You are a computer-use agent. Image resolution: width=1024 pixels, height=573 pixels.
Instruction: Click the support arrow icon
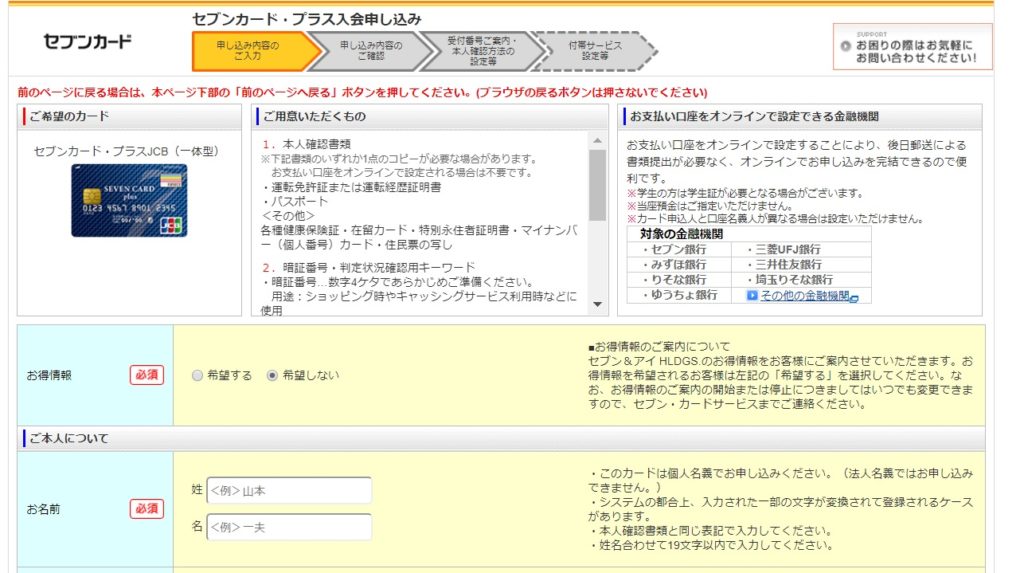[x=846, y=46]
